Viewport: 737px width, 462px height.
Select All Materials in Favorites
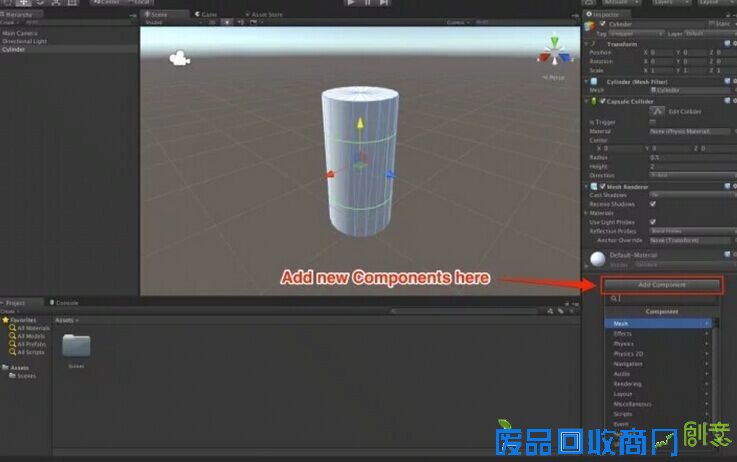pyautogui.click(x=30, y=328)
